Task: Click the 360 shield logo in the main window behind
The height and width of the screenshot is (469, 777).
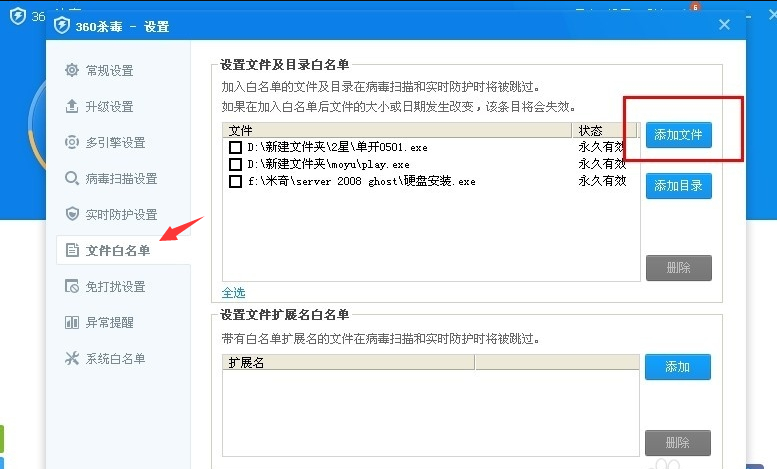Action: click(x=18, y=16)
